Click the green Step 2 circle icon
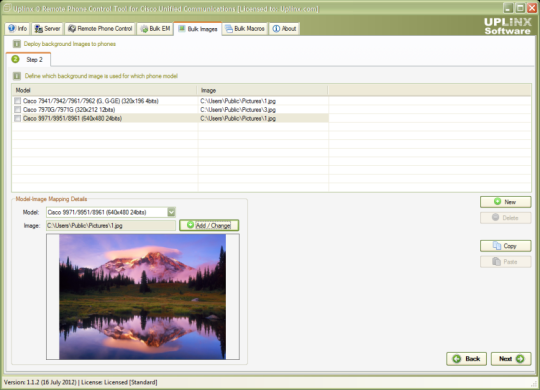540x390 pixels. (x=15, y=59)
